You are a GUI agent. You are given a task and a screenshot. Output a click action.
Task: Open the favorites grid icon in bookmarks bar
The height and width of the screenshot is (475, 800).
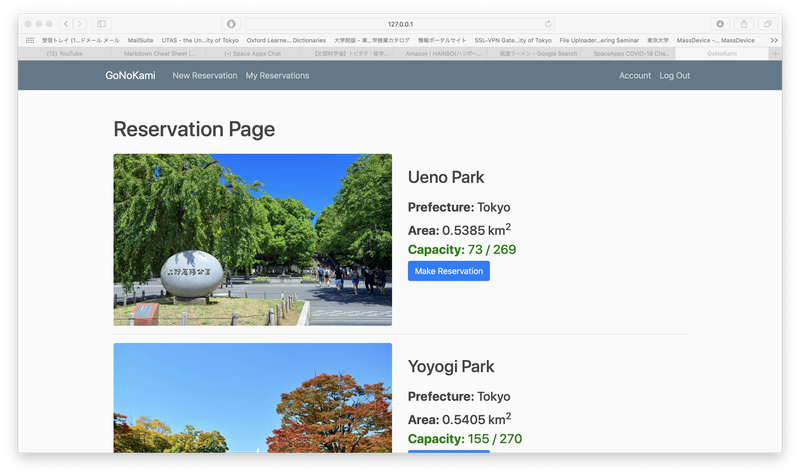click(30, 40)
